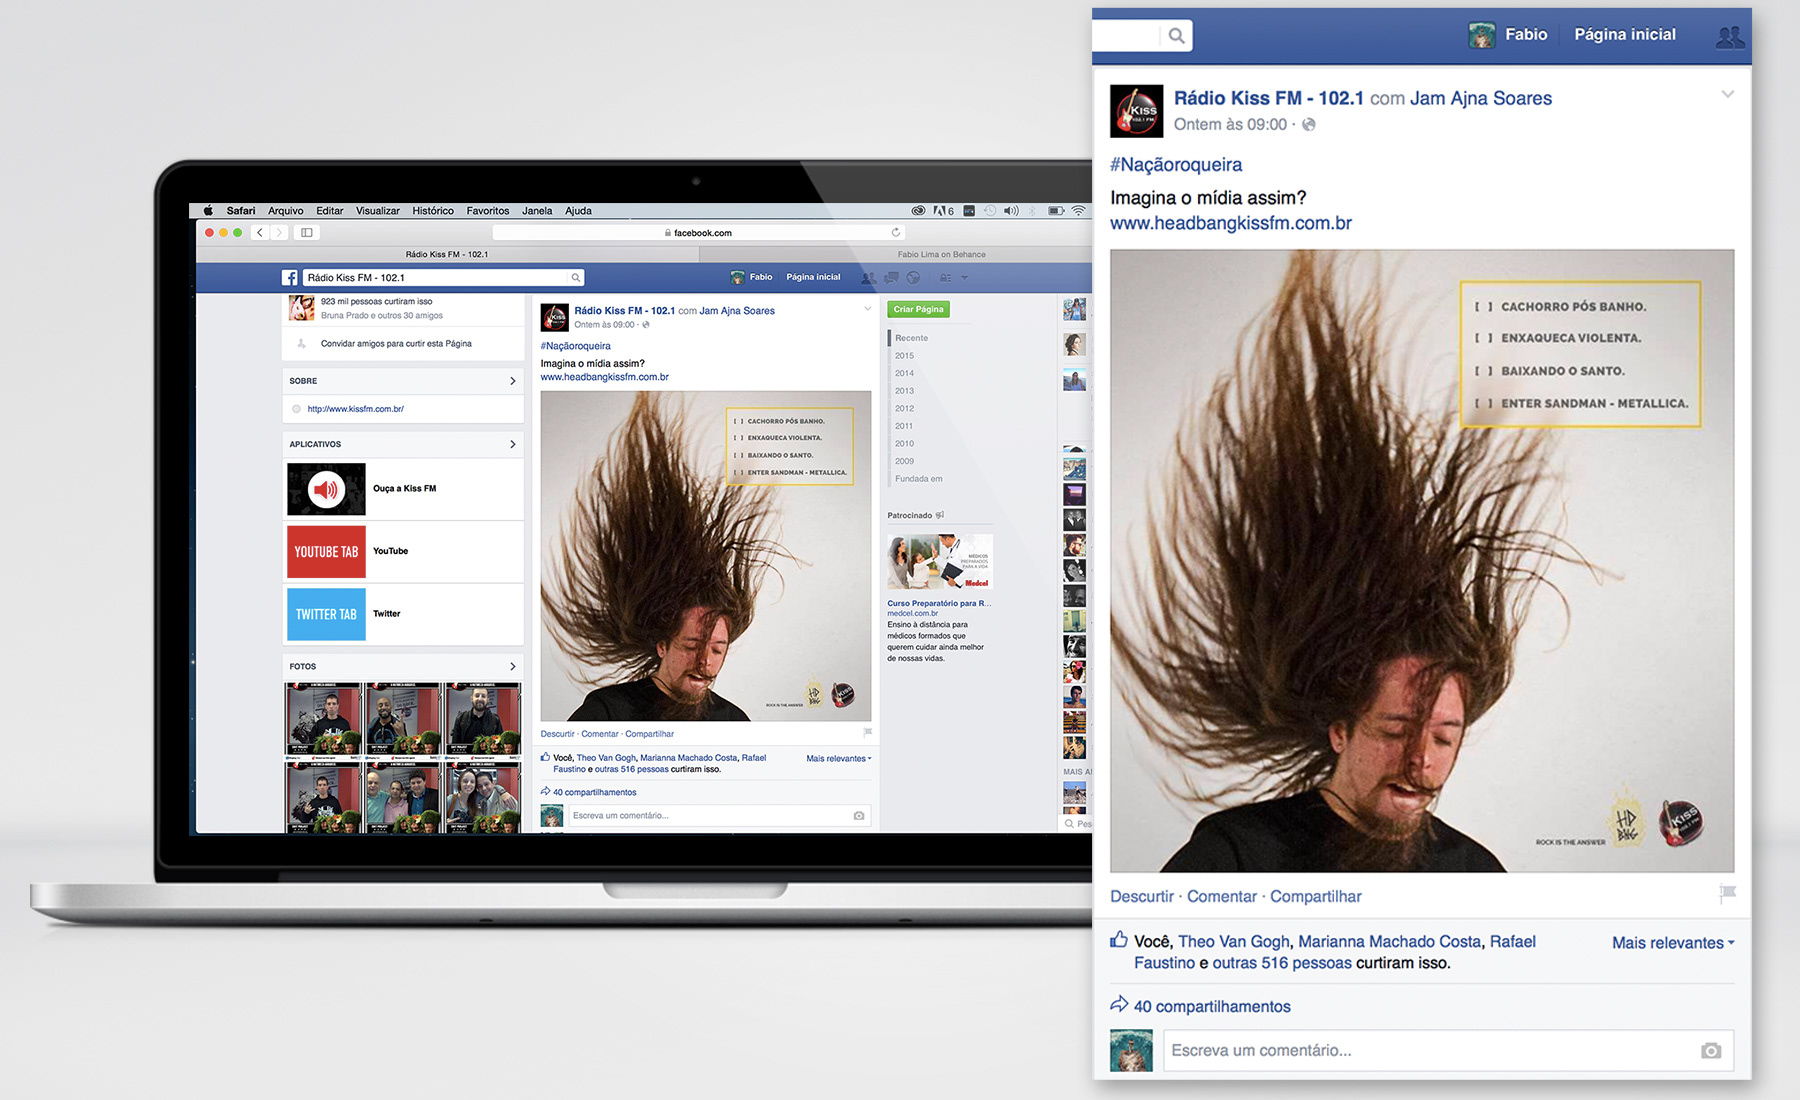Click Página inicial in the enlarged panel header
This screenshot has width=1800, height=1100.
(1625, 35)
